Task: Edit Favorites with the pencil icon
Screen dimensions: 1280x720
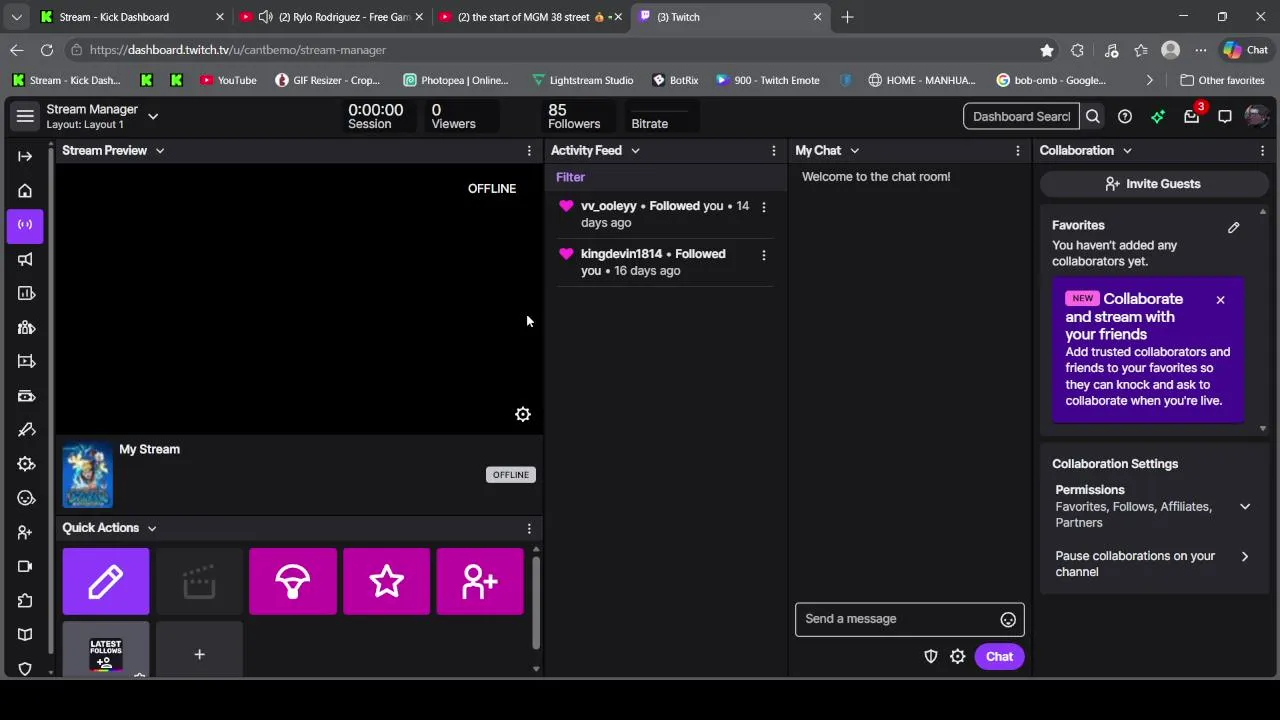Action: tap(1234, 228)
